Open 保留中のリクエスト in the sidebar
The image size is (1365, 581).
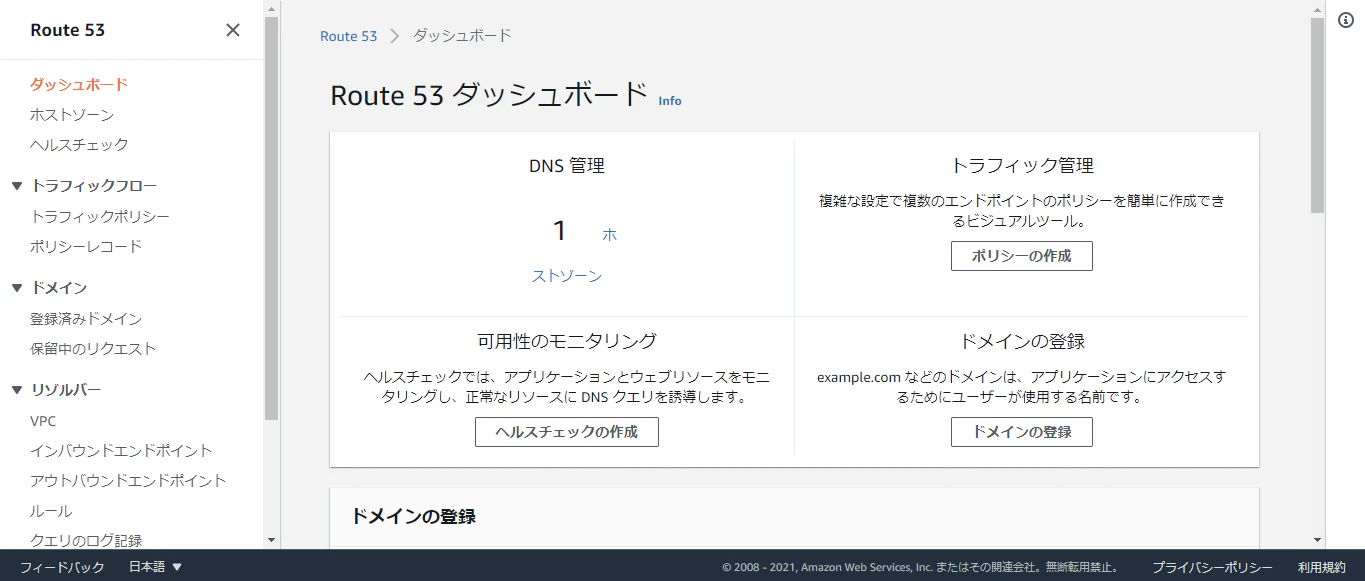(x=93, y=349)
